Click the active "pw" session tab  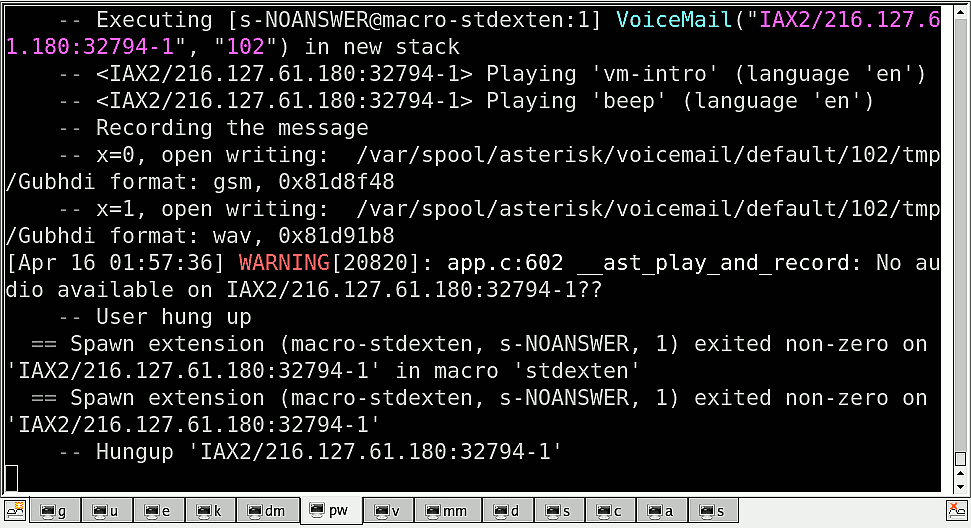[331, 510]
